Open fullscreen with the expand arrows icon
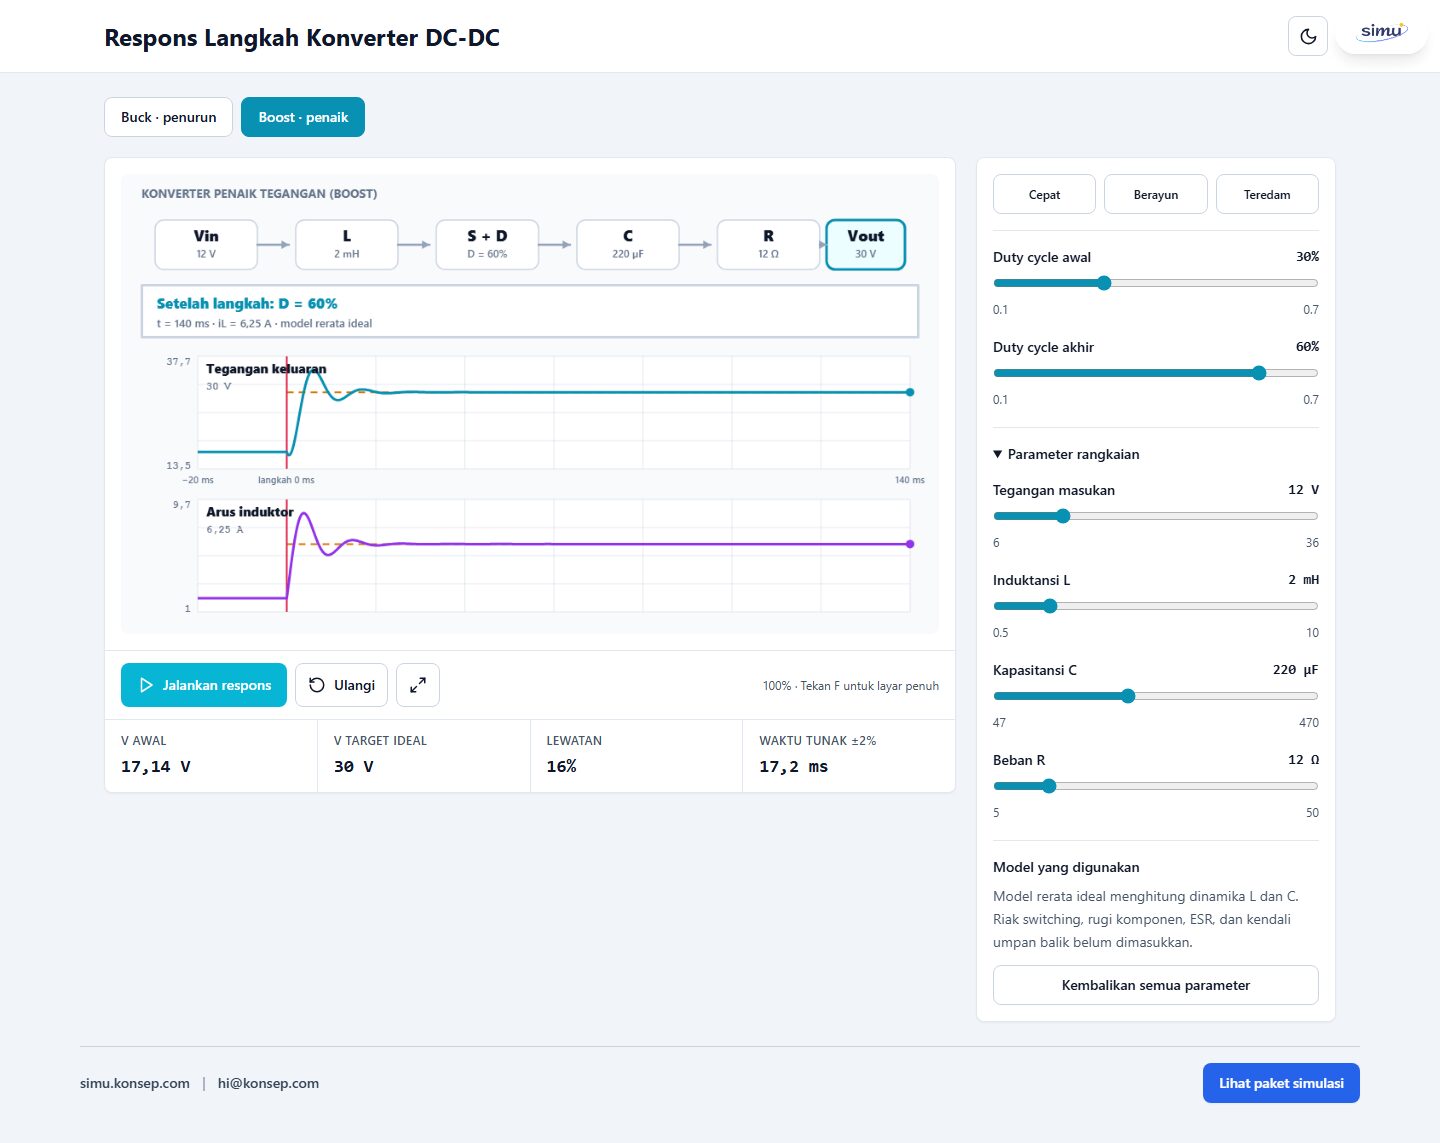This screenshot has width=1440, height=1143. 418,685
